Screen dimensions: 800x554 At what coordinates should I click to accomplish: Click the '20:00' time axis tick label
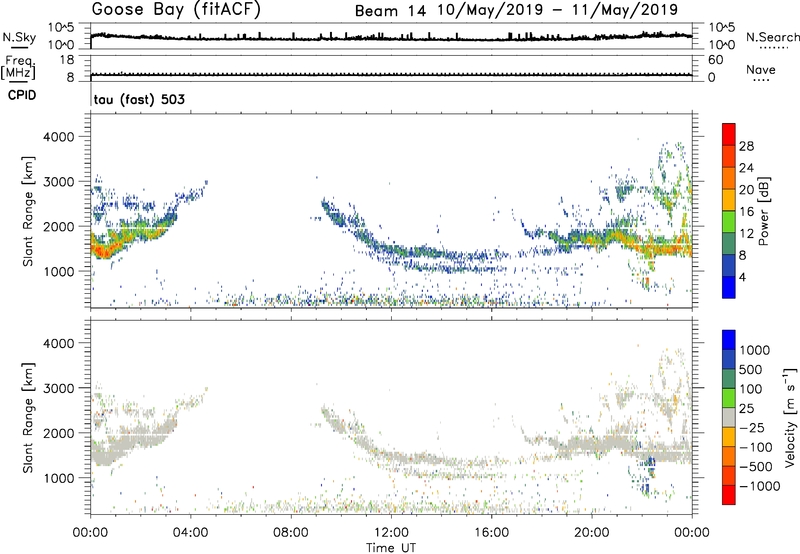[x=591, y=533]
